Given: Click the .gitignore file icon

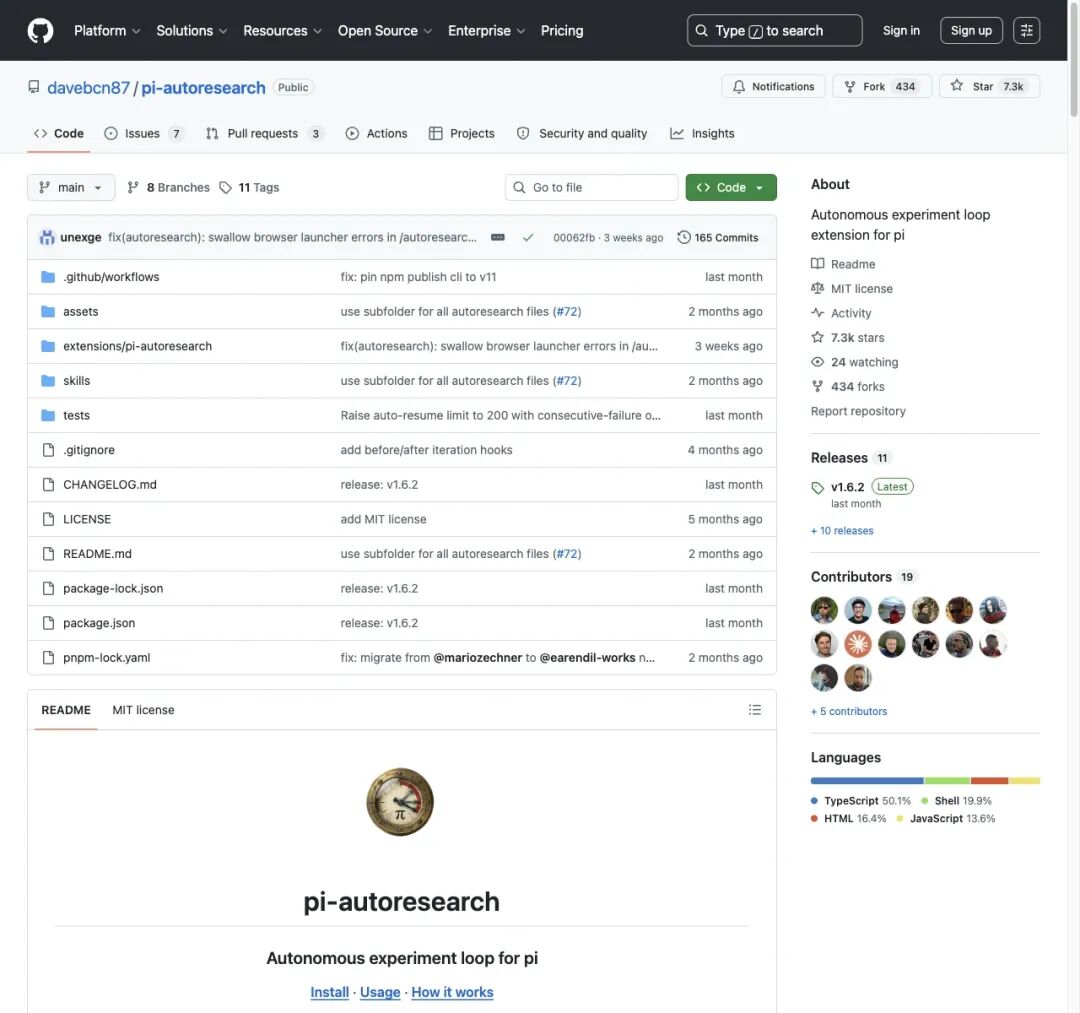Looking at the screenshot, I should (48, 450).
